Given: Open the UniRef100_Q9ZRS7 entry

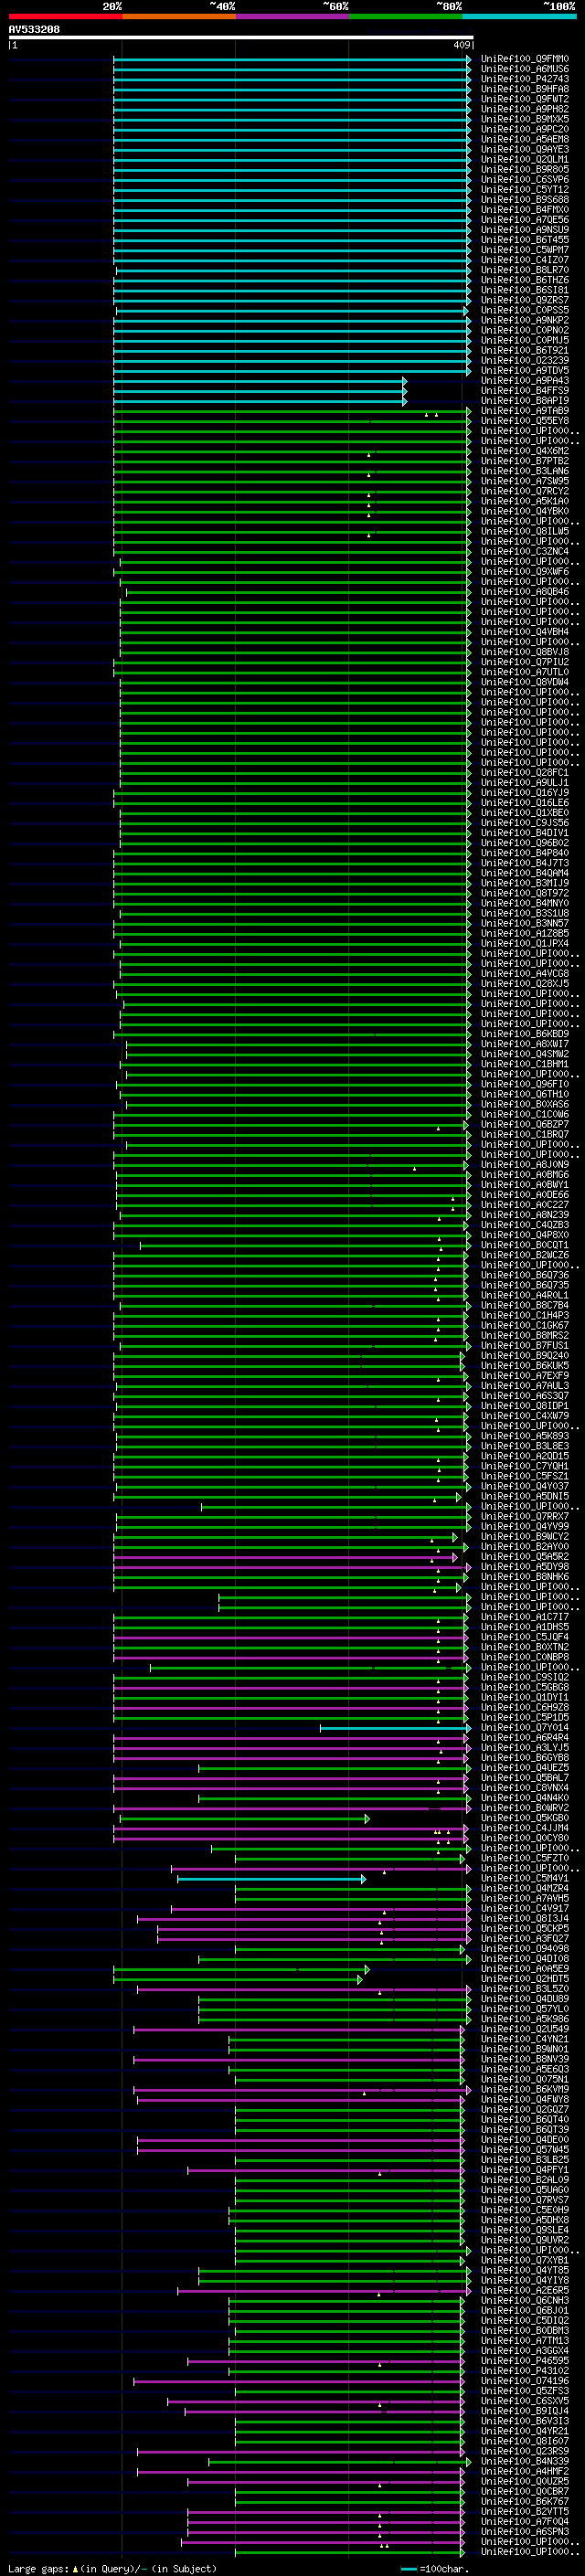Looking at the screenshot, I should pos(525,300).
